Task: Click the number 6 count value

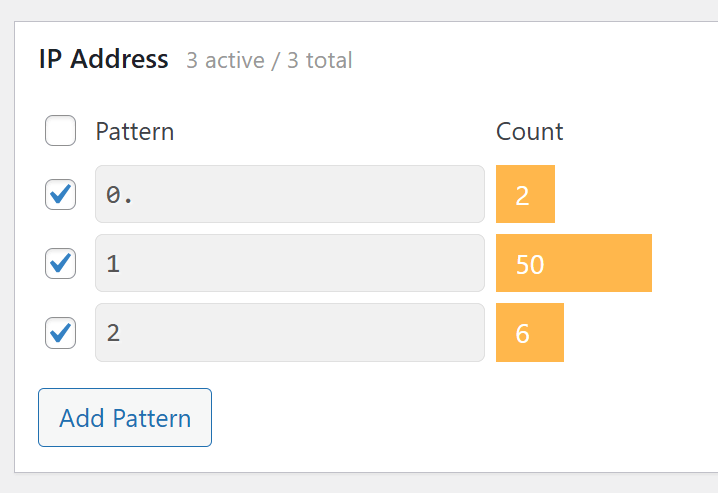Action: coord(522,334)
